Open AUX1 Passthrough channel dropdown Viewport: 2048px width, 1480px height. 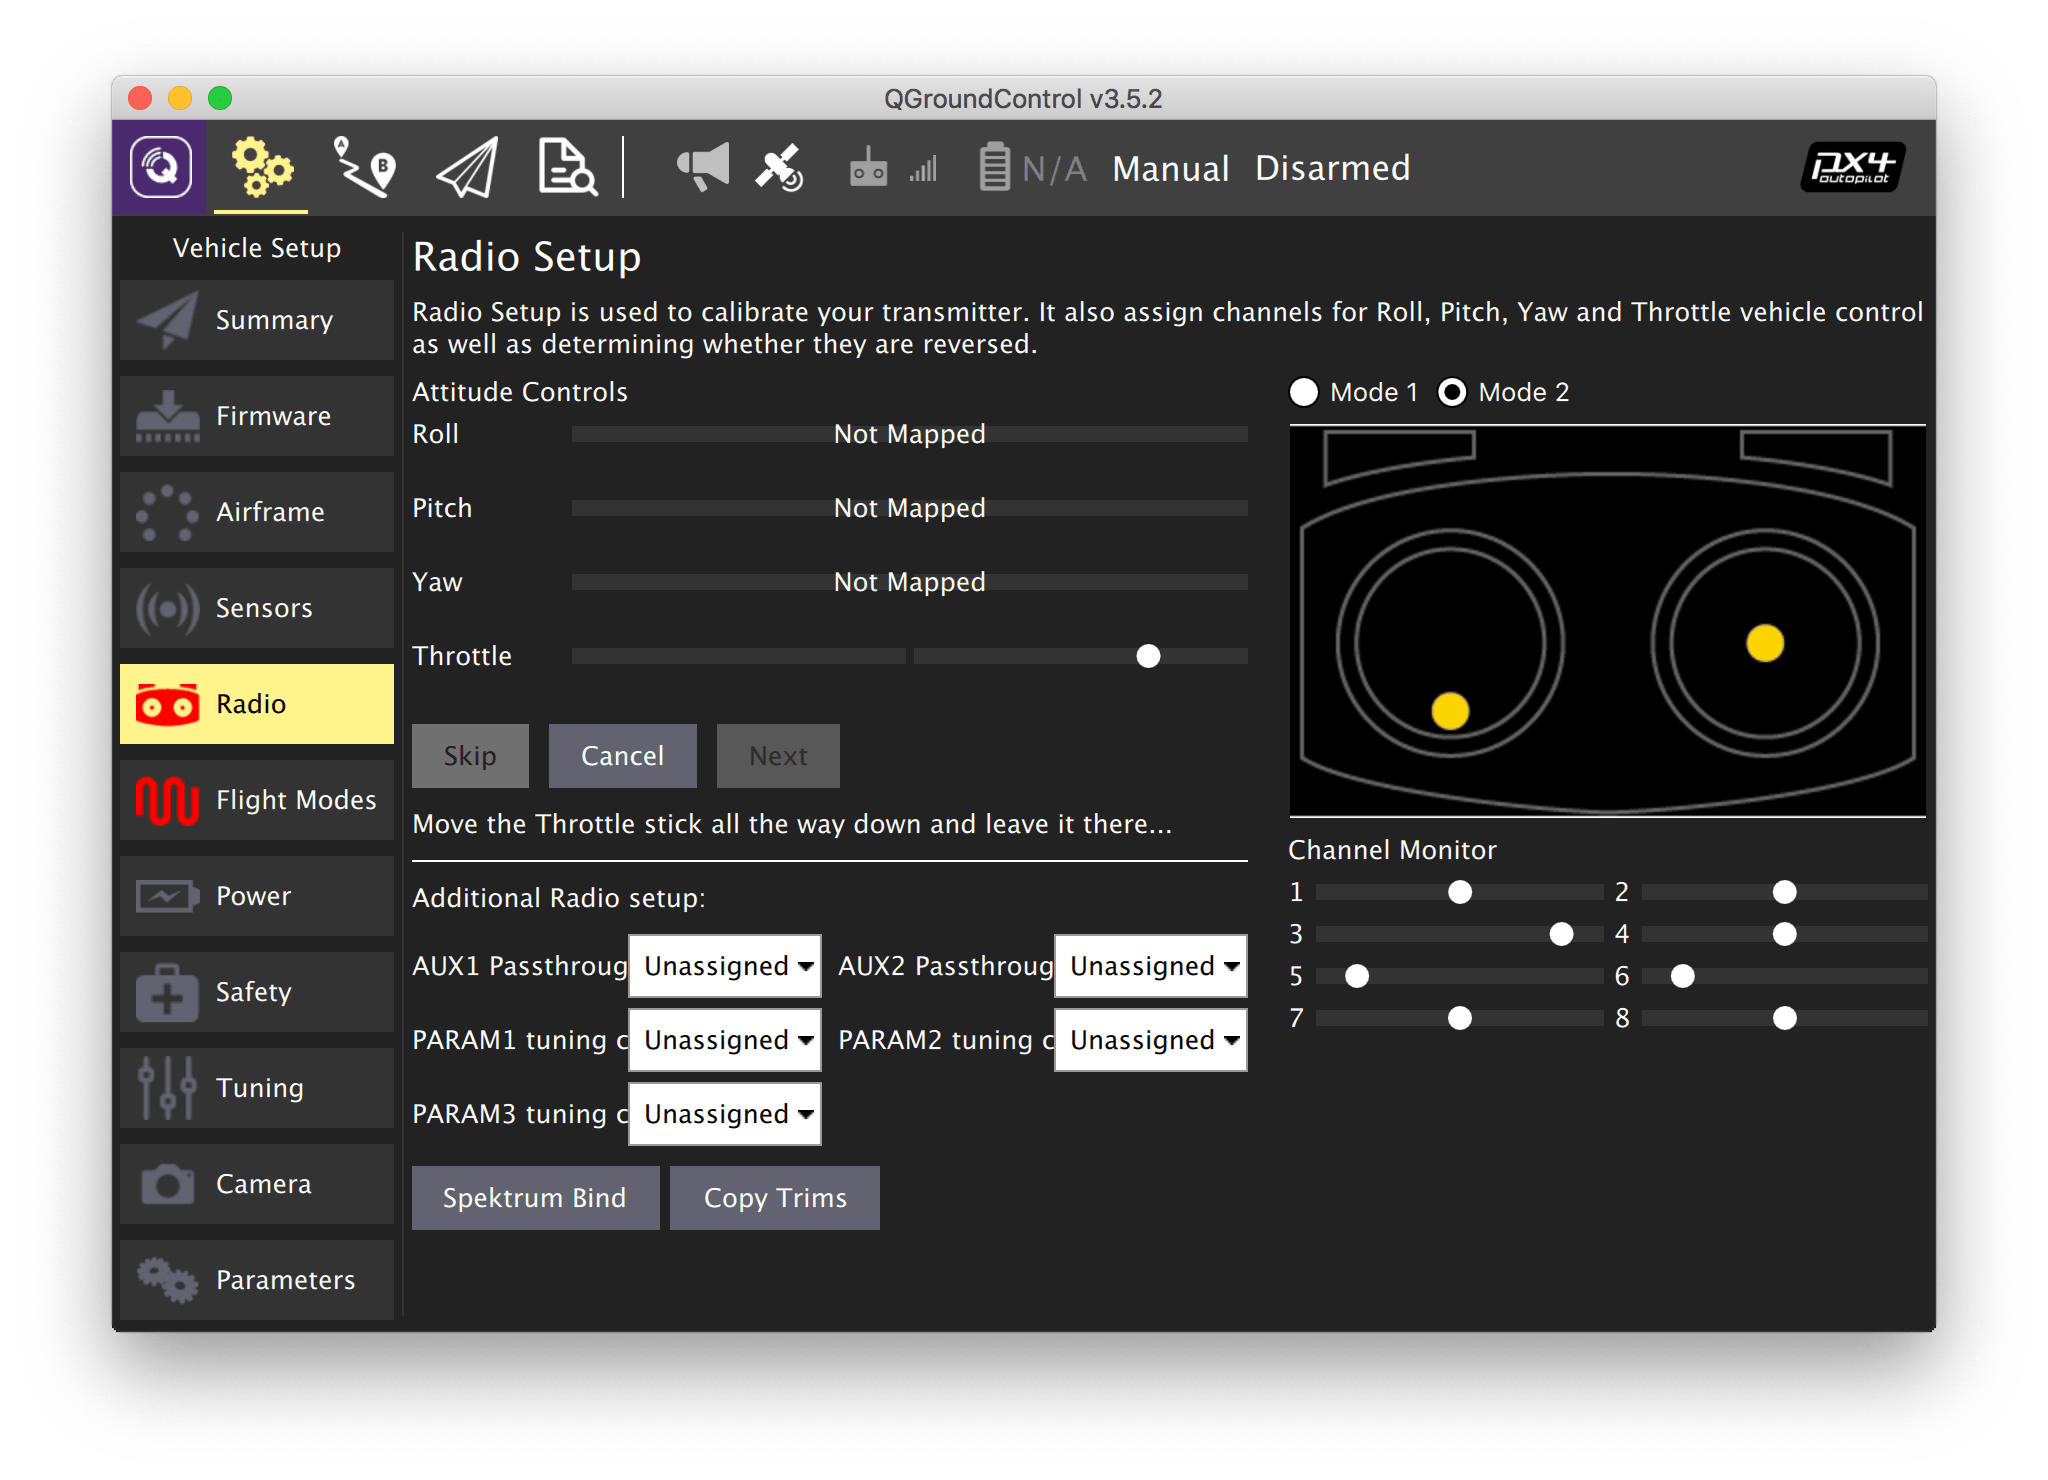(725, 966)
